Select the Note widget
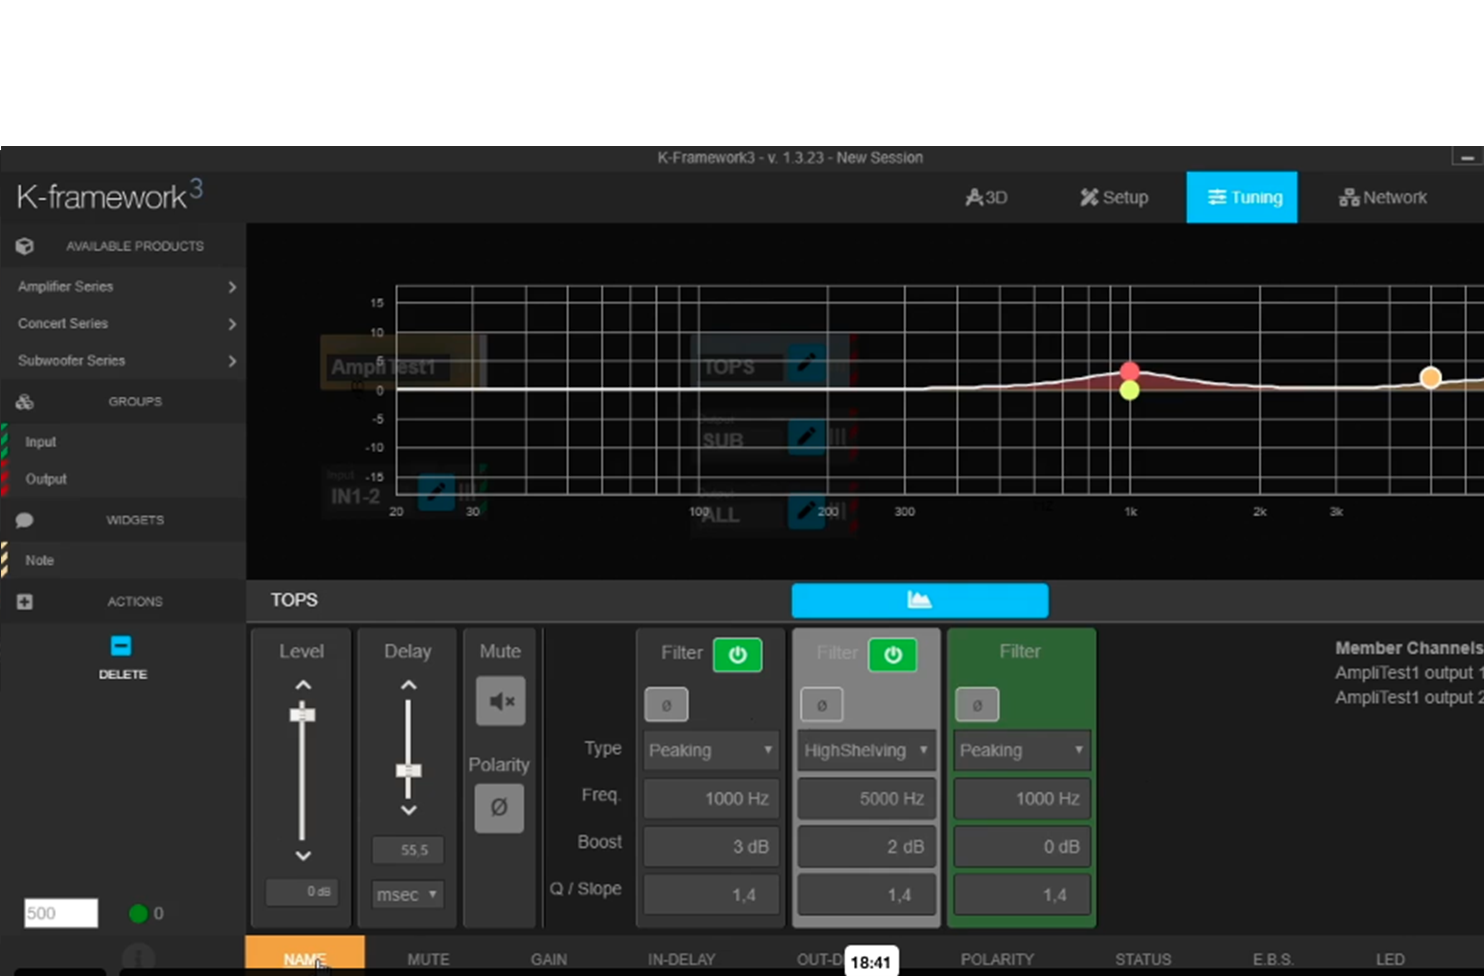Viewport: 1484px width, 976px height. (40, 560)
